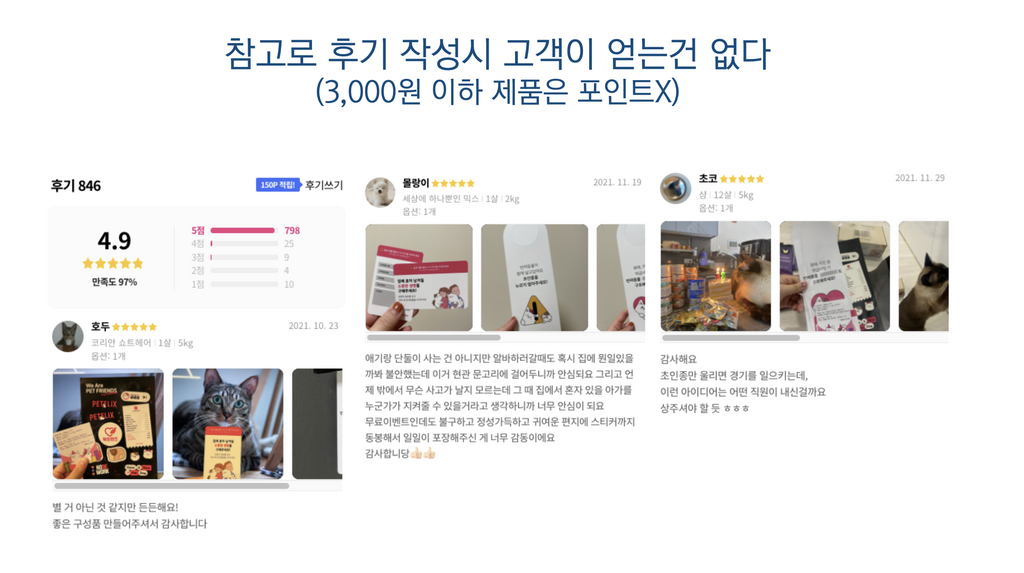Click horizontal scrollbar under 호두's photos

(172, 485)
